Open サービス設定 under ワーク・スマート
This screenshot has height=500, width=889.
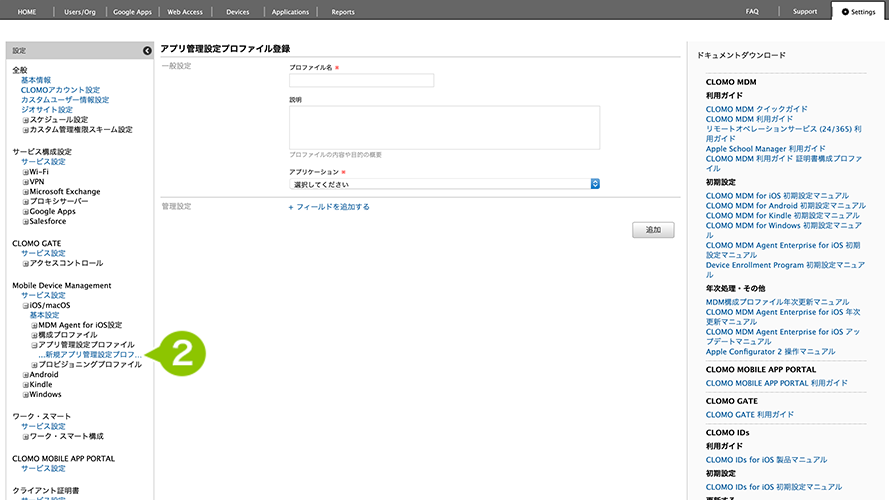(43, 426)
